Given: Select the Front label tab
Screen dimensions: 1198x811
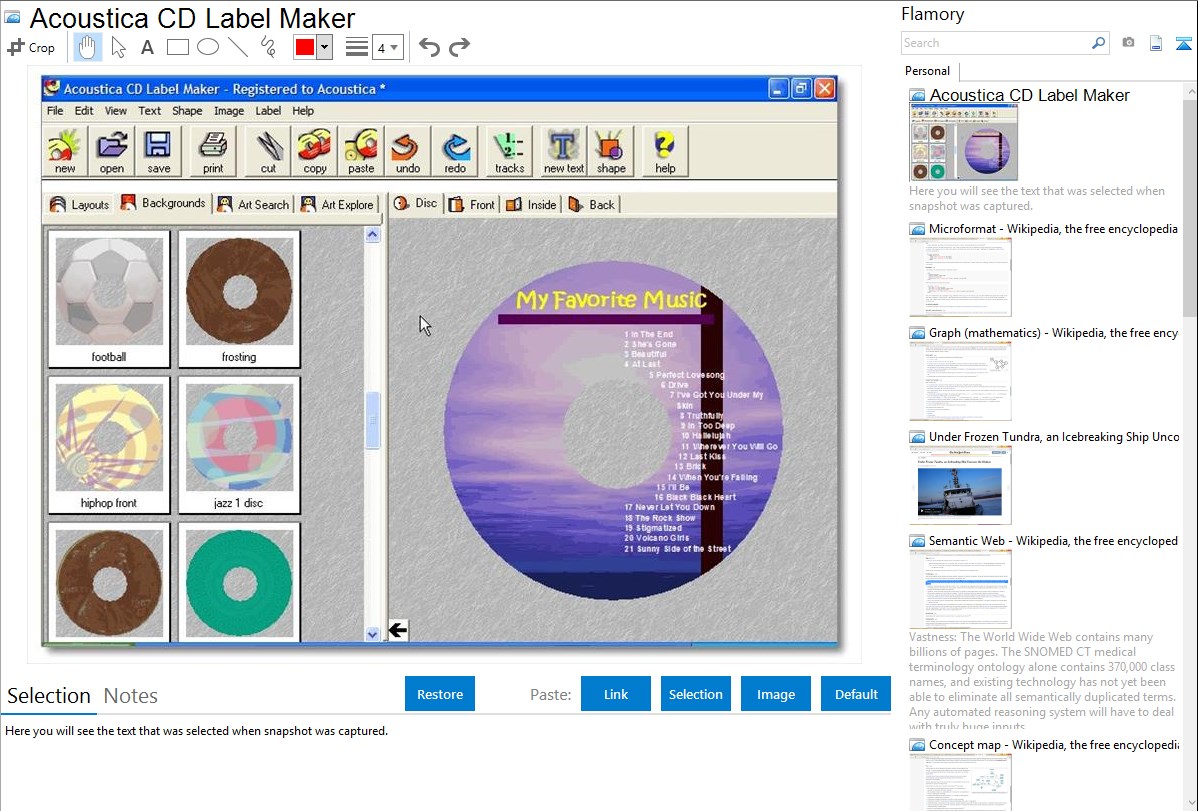Looking at the screenshot, I should coord(471,204).
